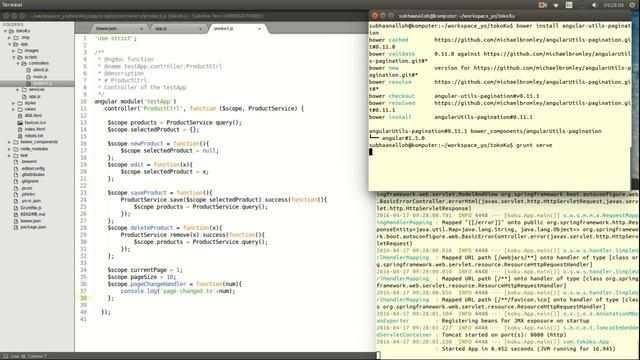Click the clock in the top panel
The image size is (640, 360).
(x=614, y=5)
